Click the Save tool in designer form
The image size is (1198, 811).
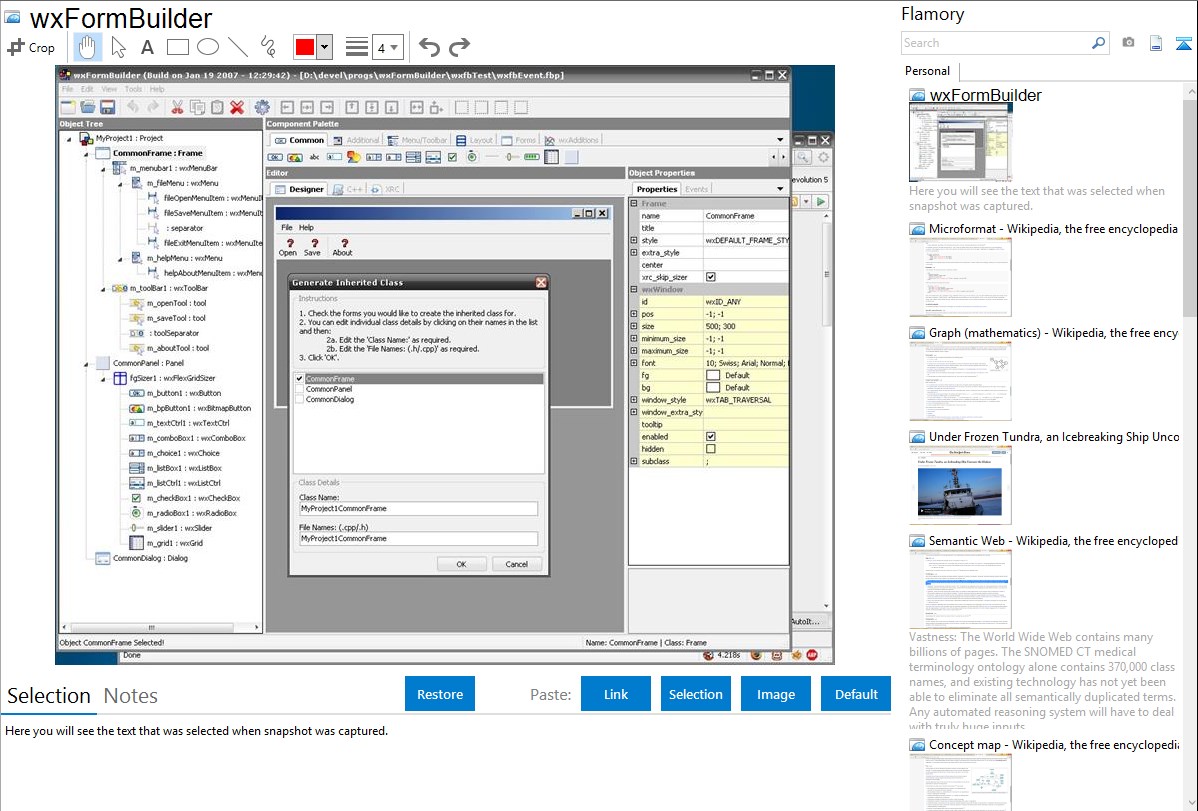coord(312,247)
